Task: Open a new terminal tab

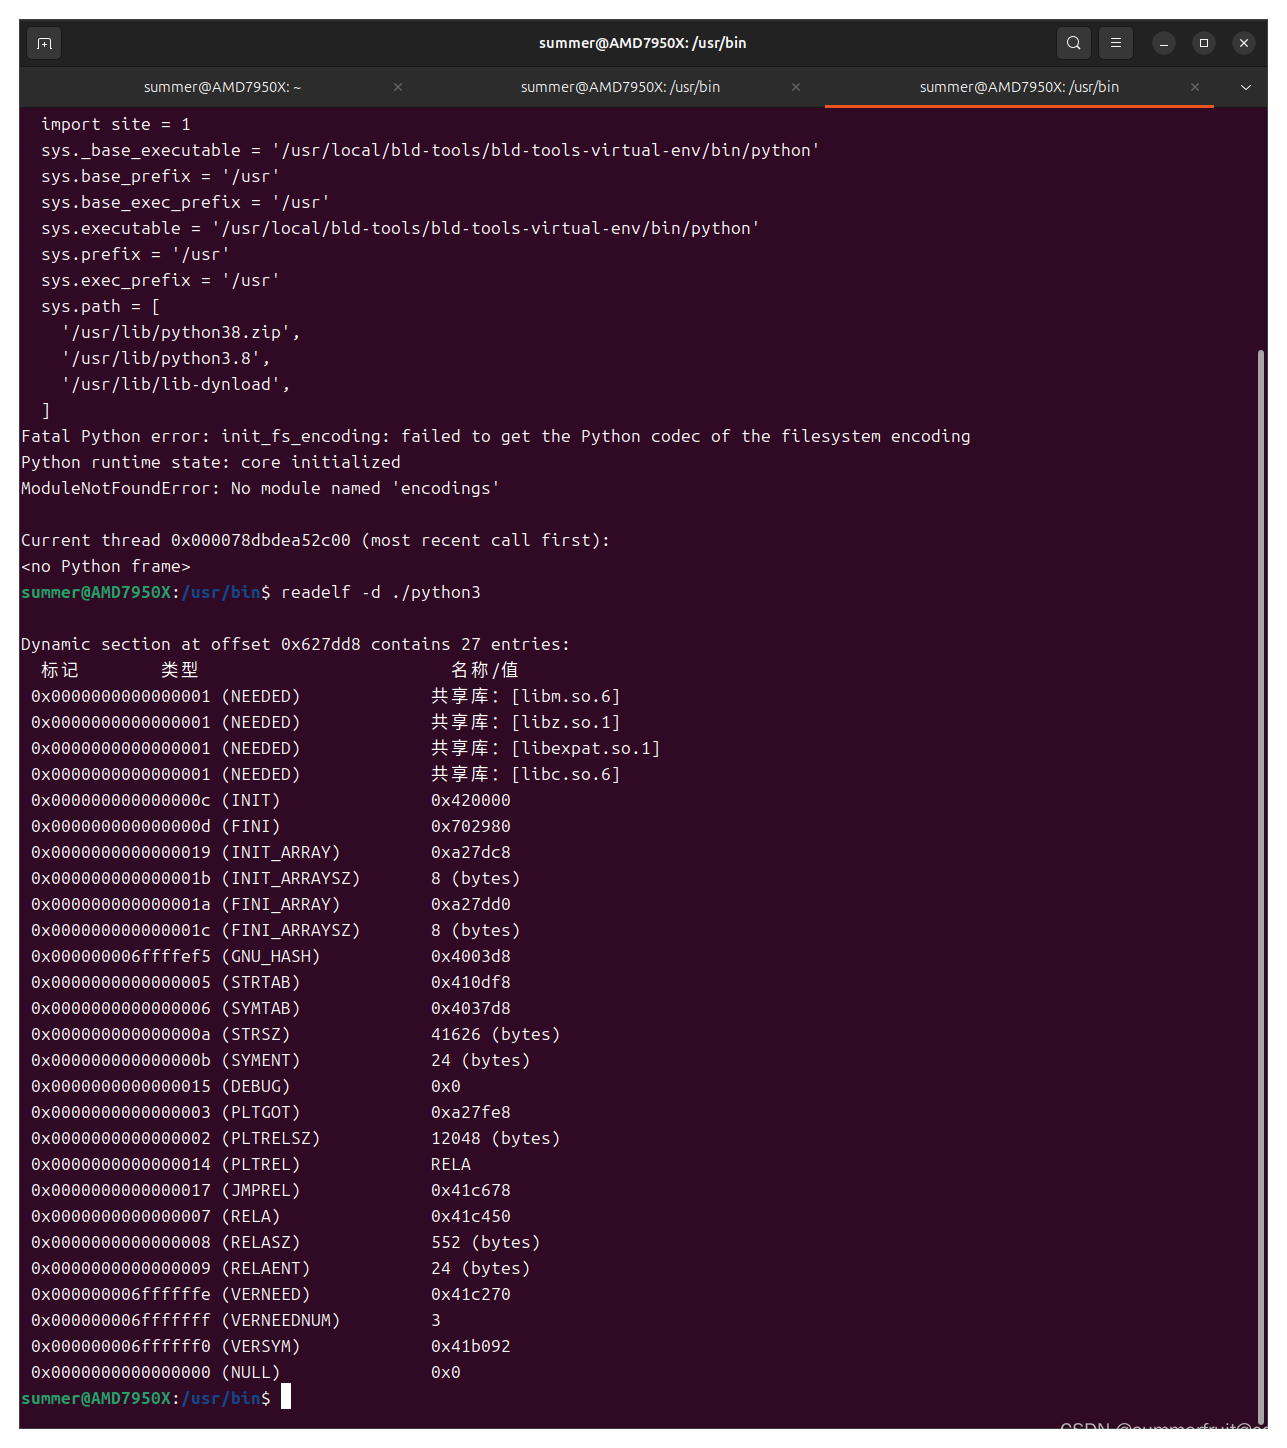Action: 44,43
